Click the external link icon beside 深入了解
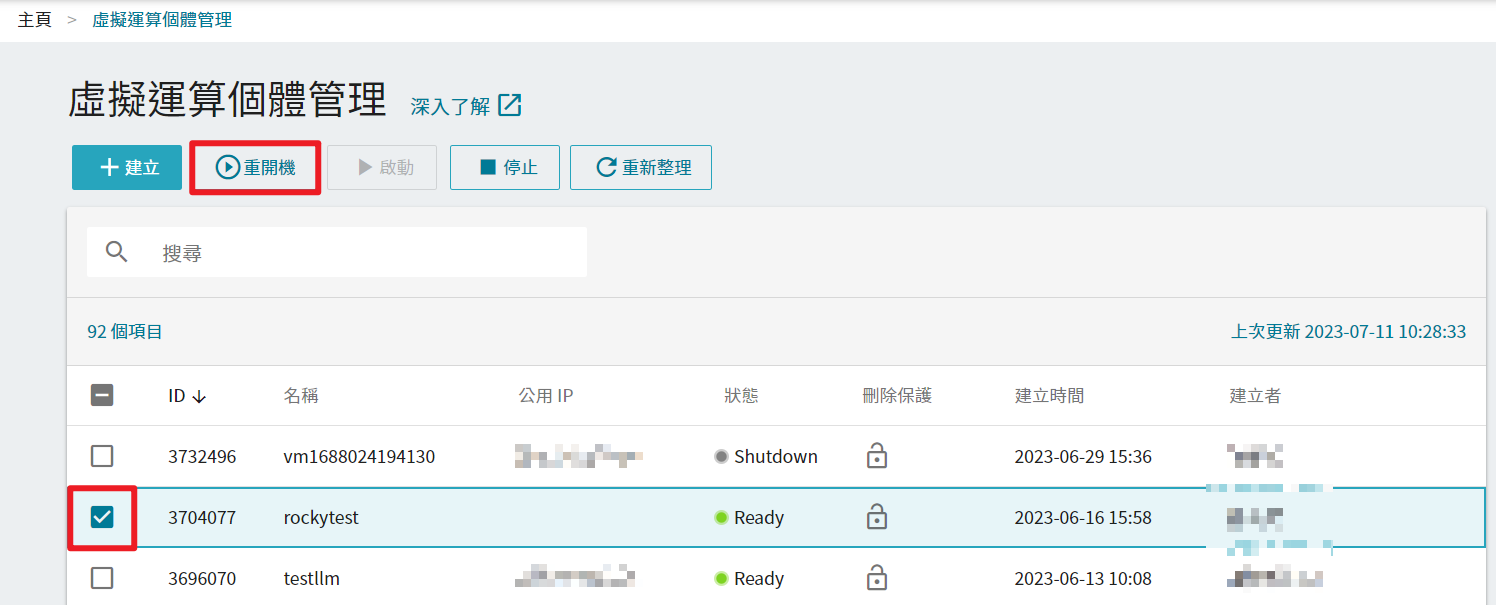The image size is (1496, 605). pos(510,105)
